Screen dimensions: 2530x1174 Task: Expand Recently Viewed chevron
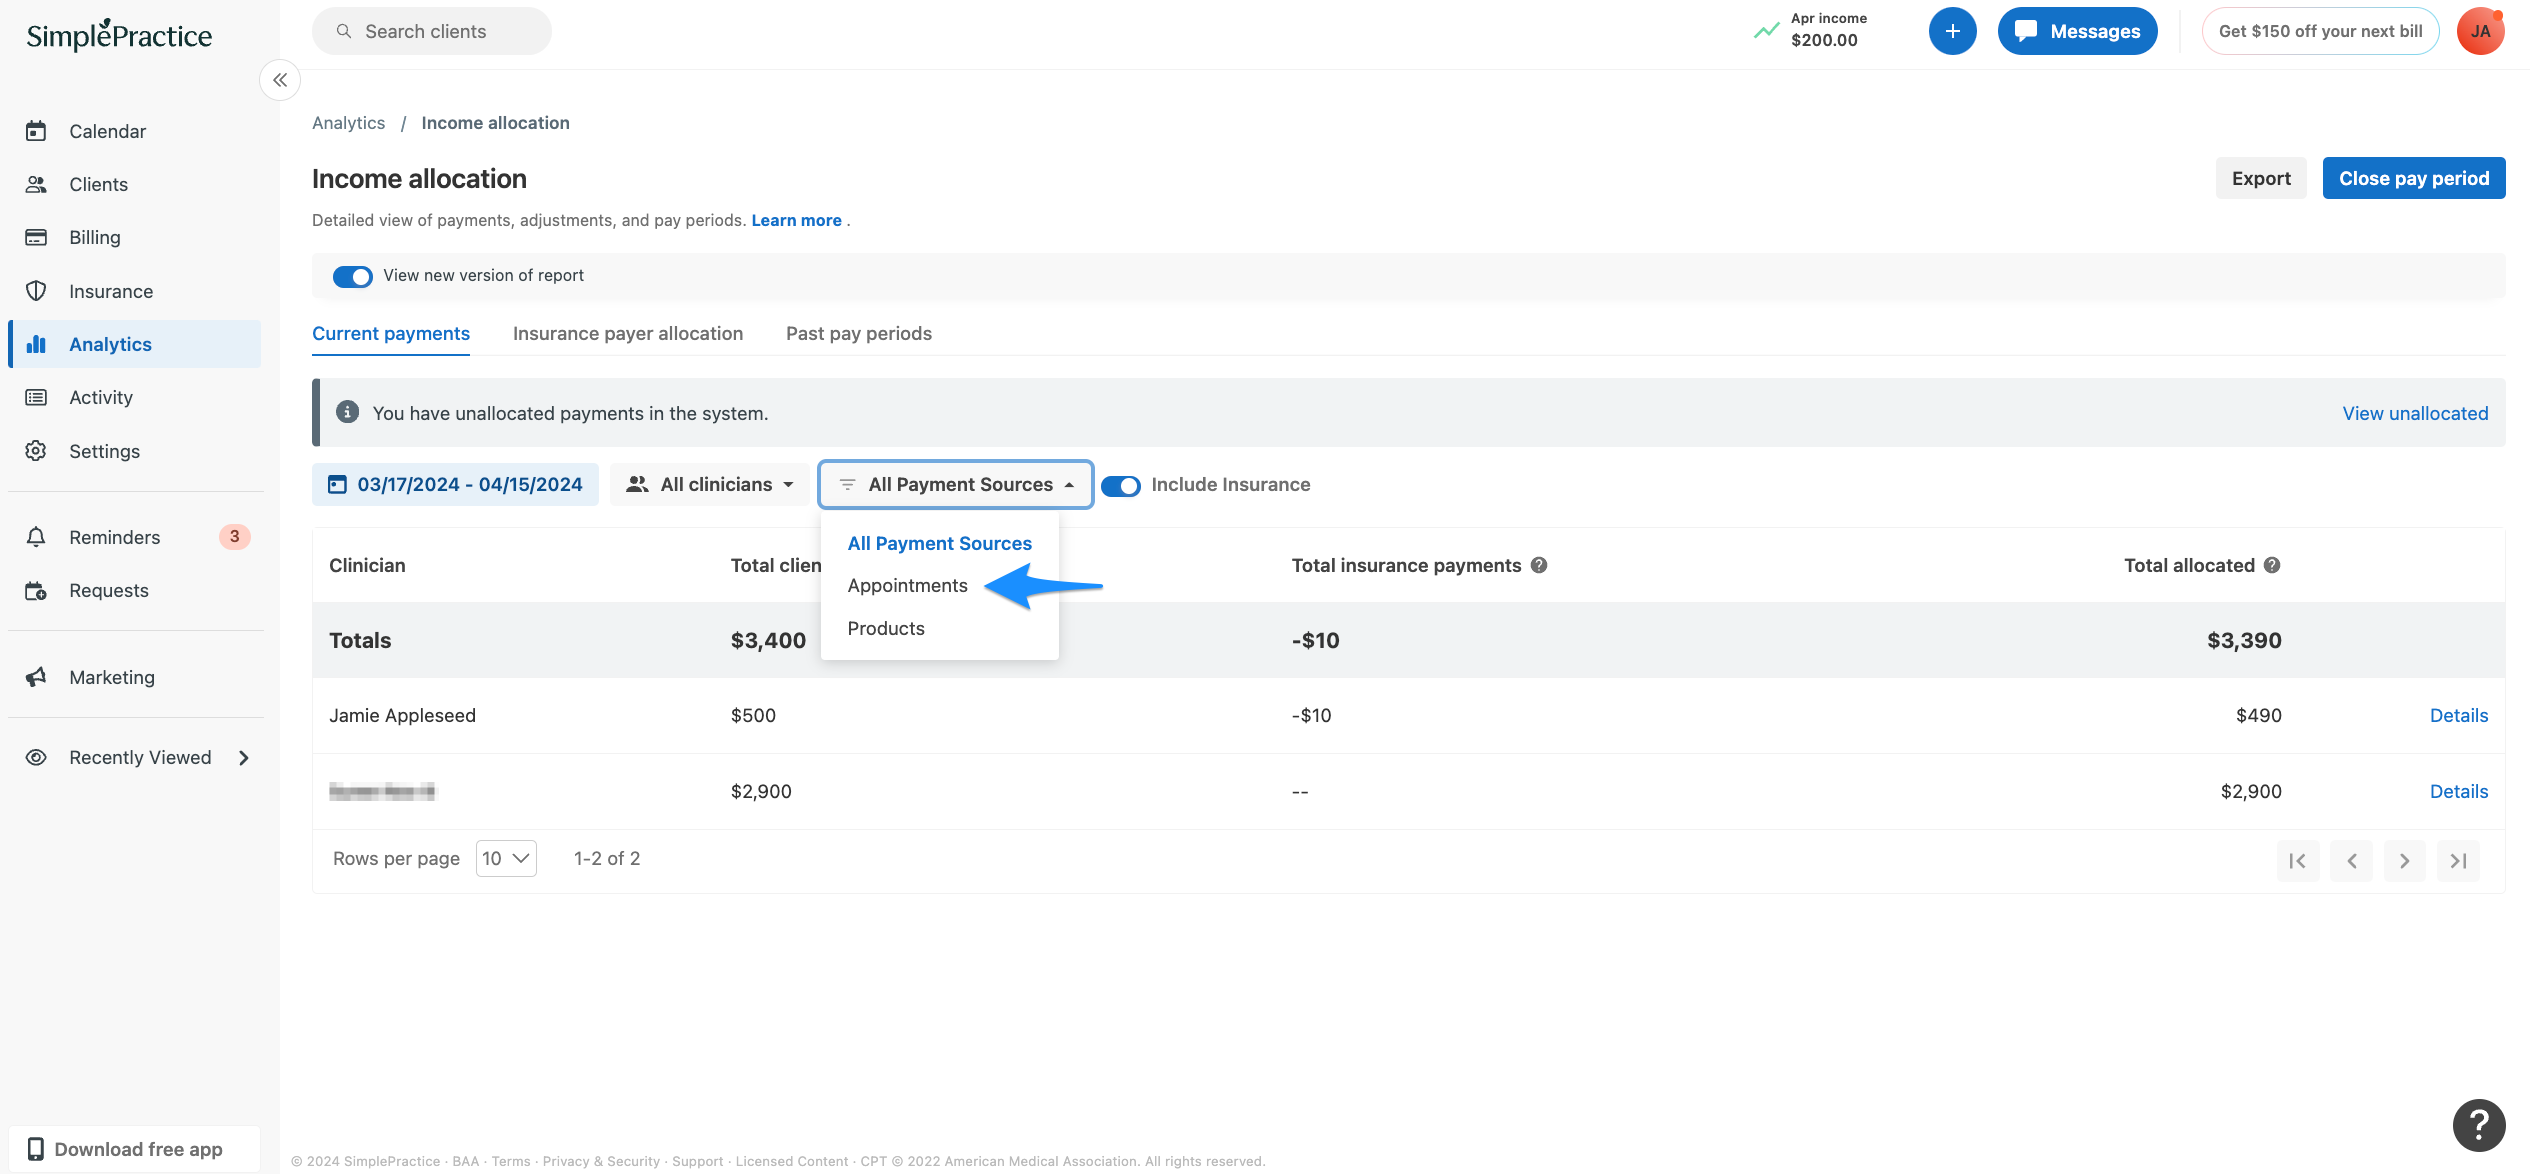coord(243,758)
